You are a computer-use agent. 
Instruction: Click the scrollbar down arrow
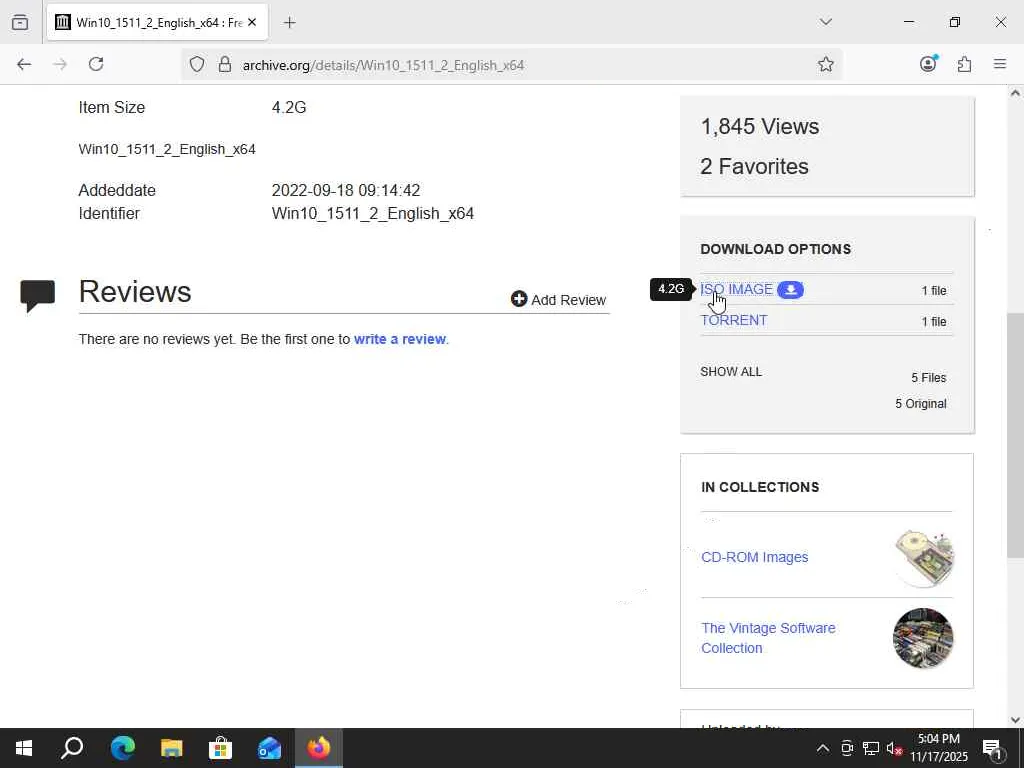click(1015, 720)
